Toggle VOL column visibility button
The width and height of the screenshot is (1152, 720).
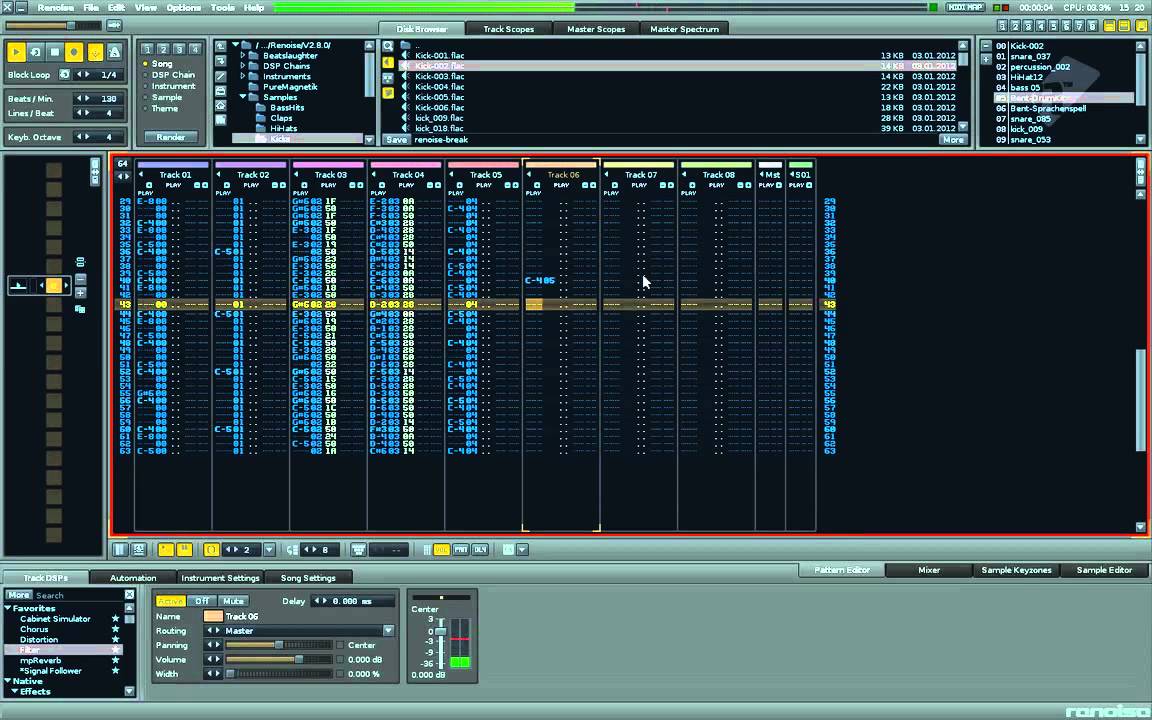(441, 550)
